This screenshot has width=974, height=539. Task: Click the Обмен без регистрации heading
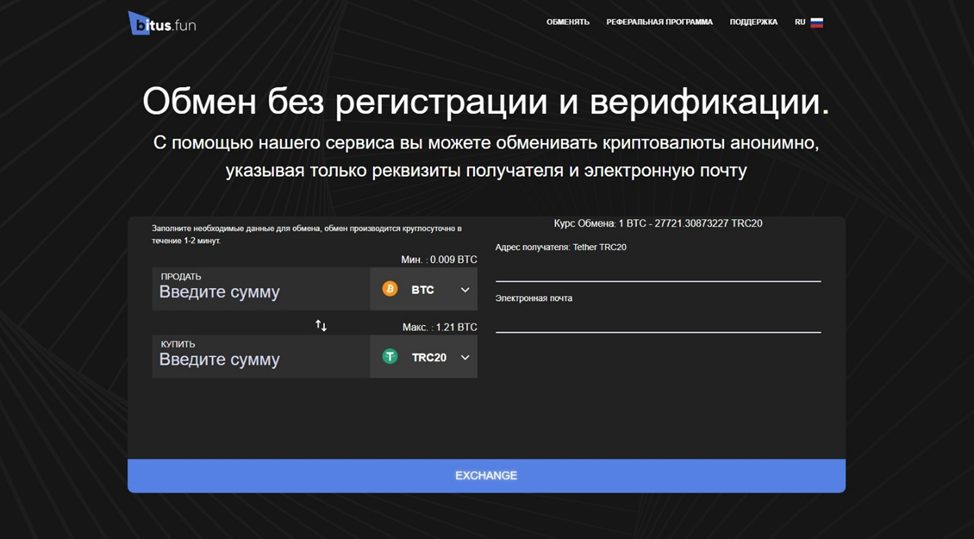486,101
